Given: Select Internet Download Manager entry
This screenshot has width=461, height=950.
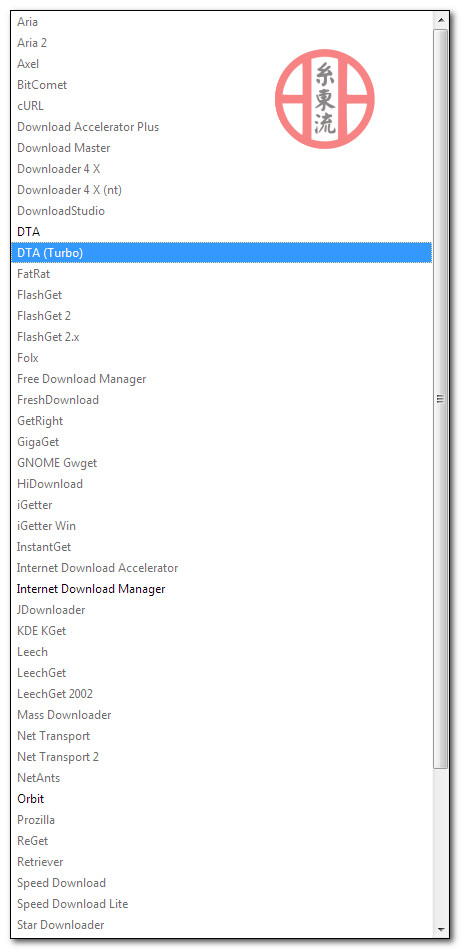Looking at the screenshot, I should coord(222,589).
